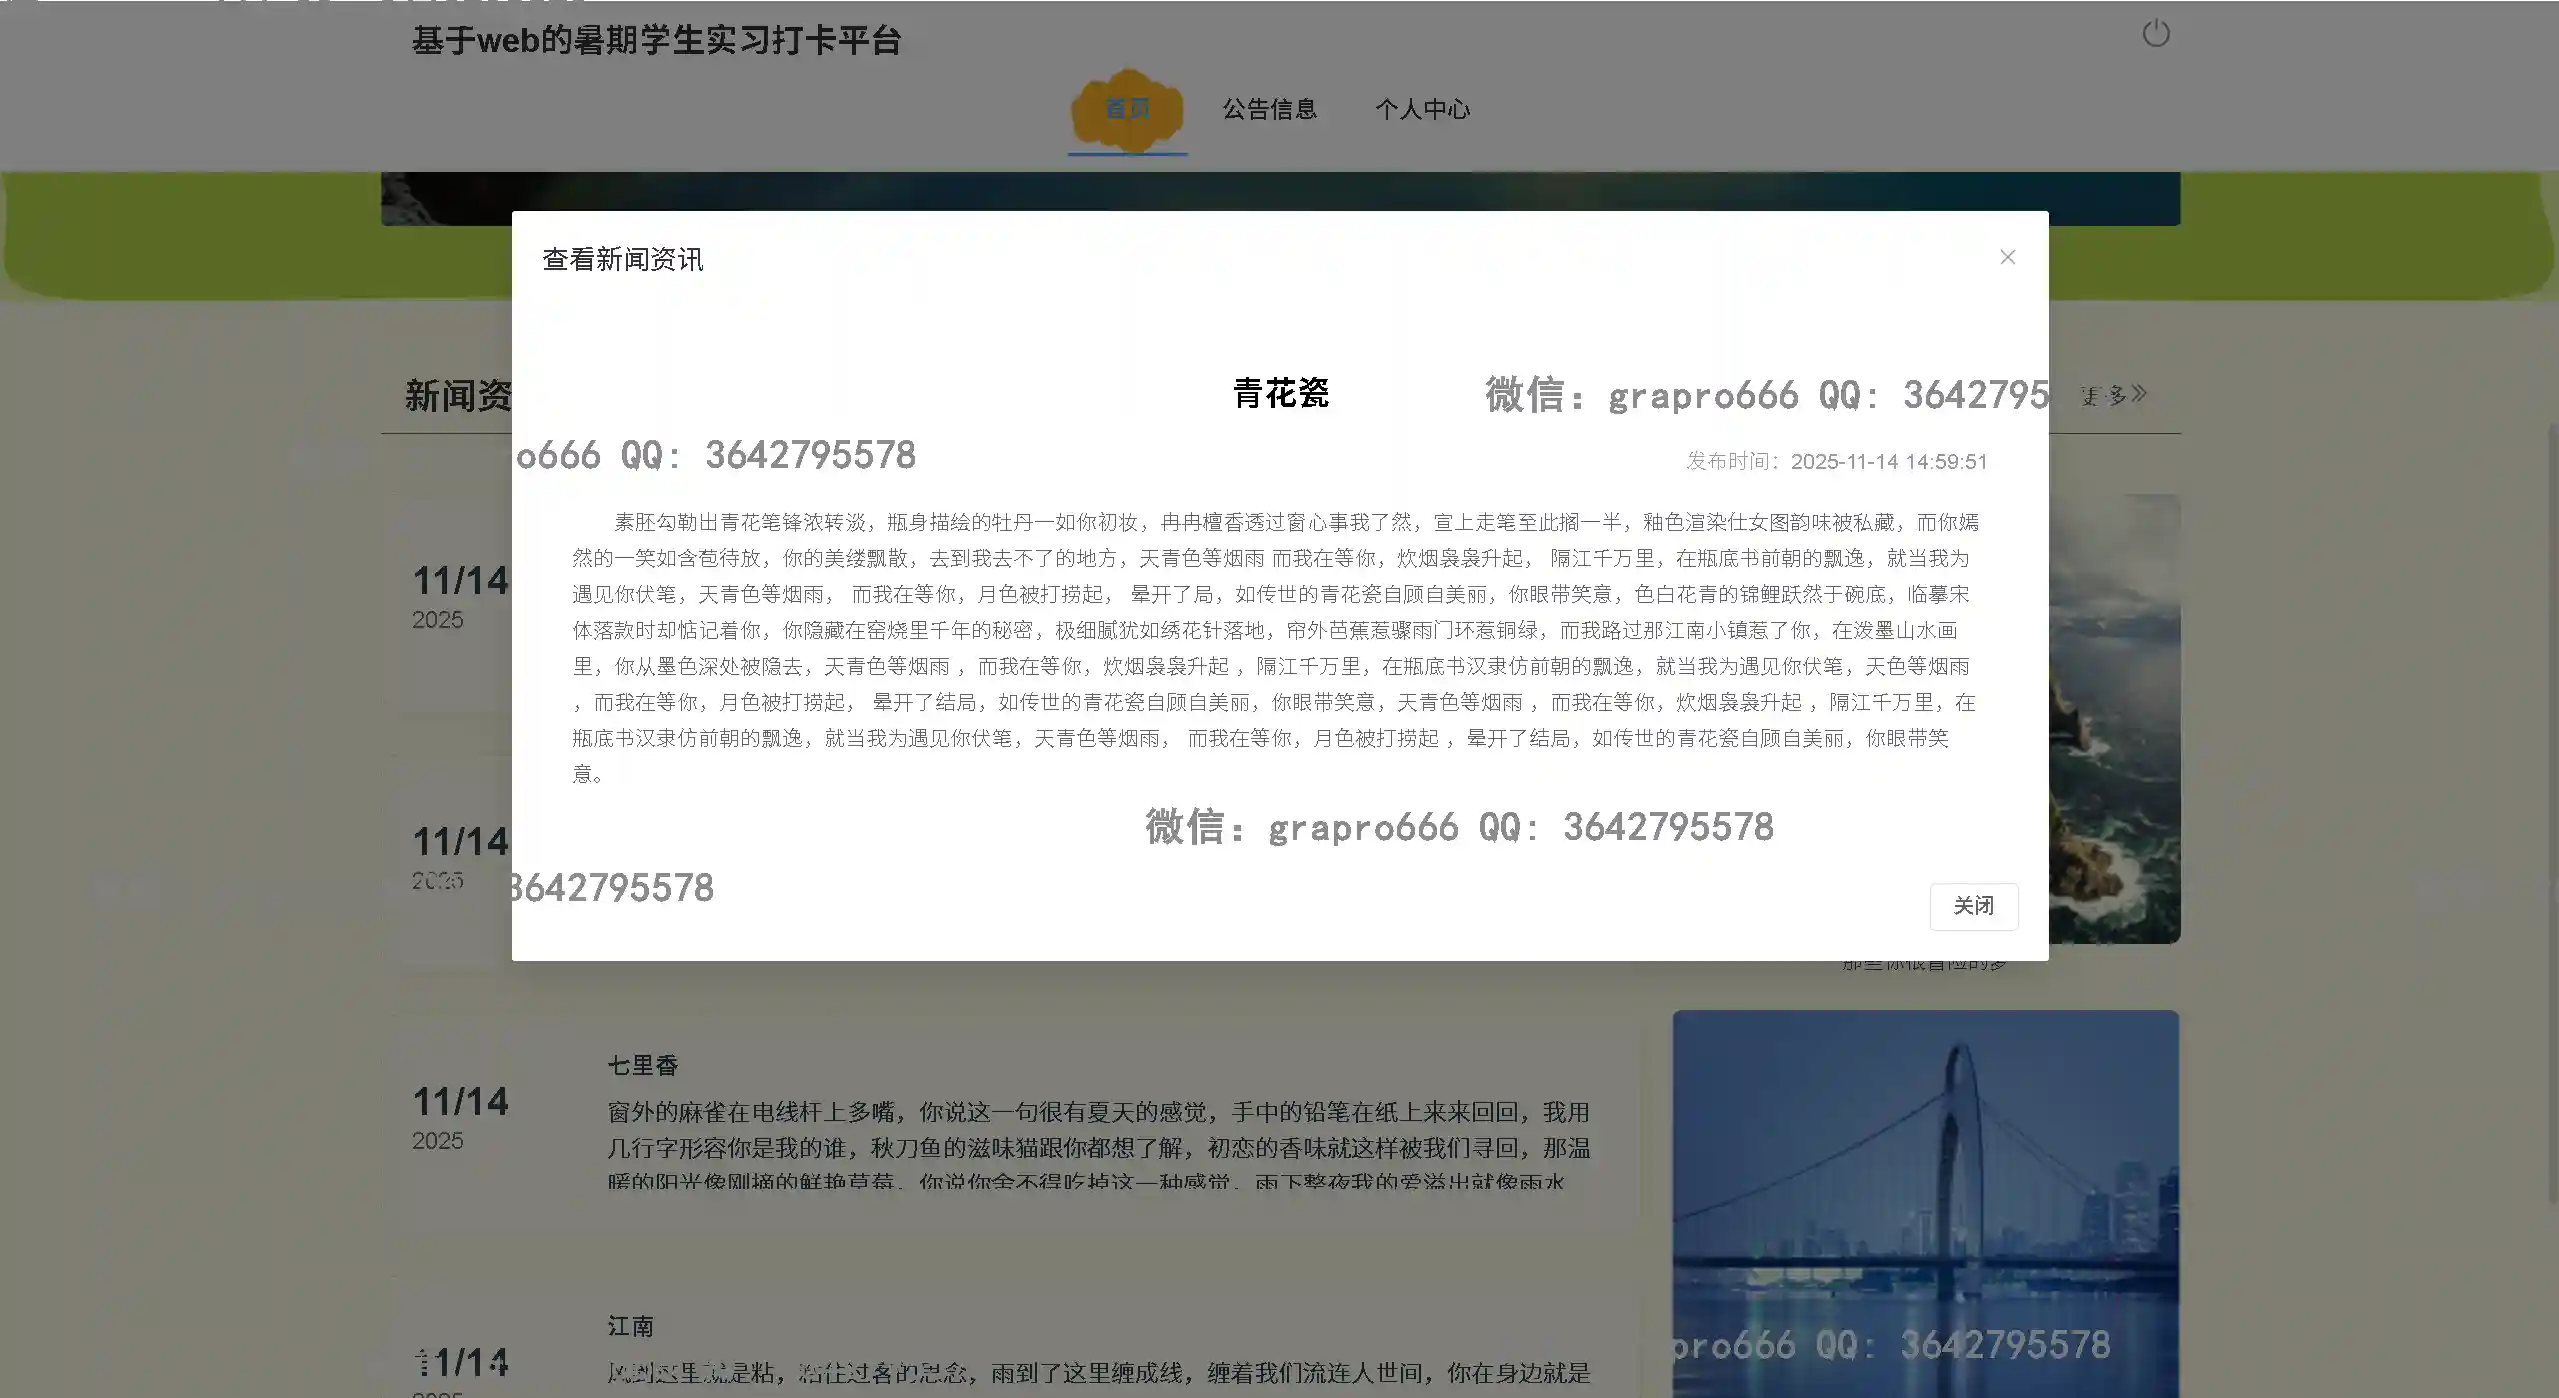Open the 江南 news title
The height and width of the screenshot is (1398, 2559).
[631, 1326]
